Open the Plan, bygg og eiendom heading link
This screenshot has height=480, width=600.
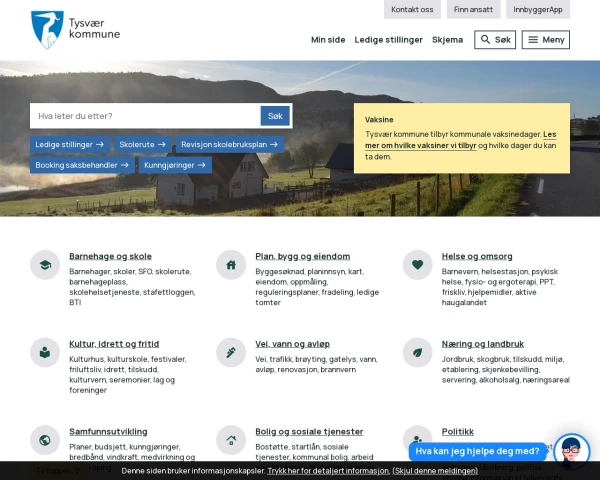[303, 256]
